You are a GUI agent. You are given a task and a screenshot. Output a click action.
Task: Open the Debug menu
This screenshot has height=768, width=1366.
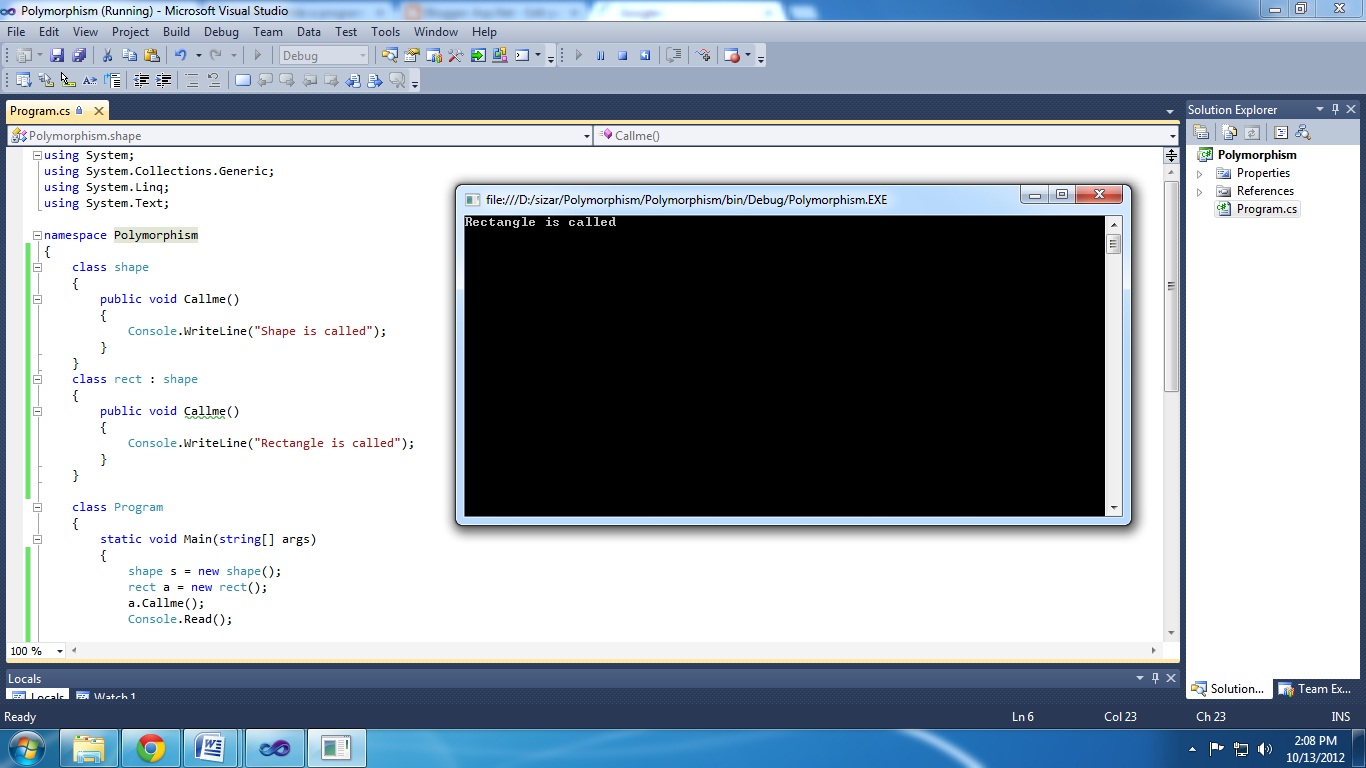coord(221,32)
